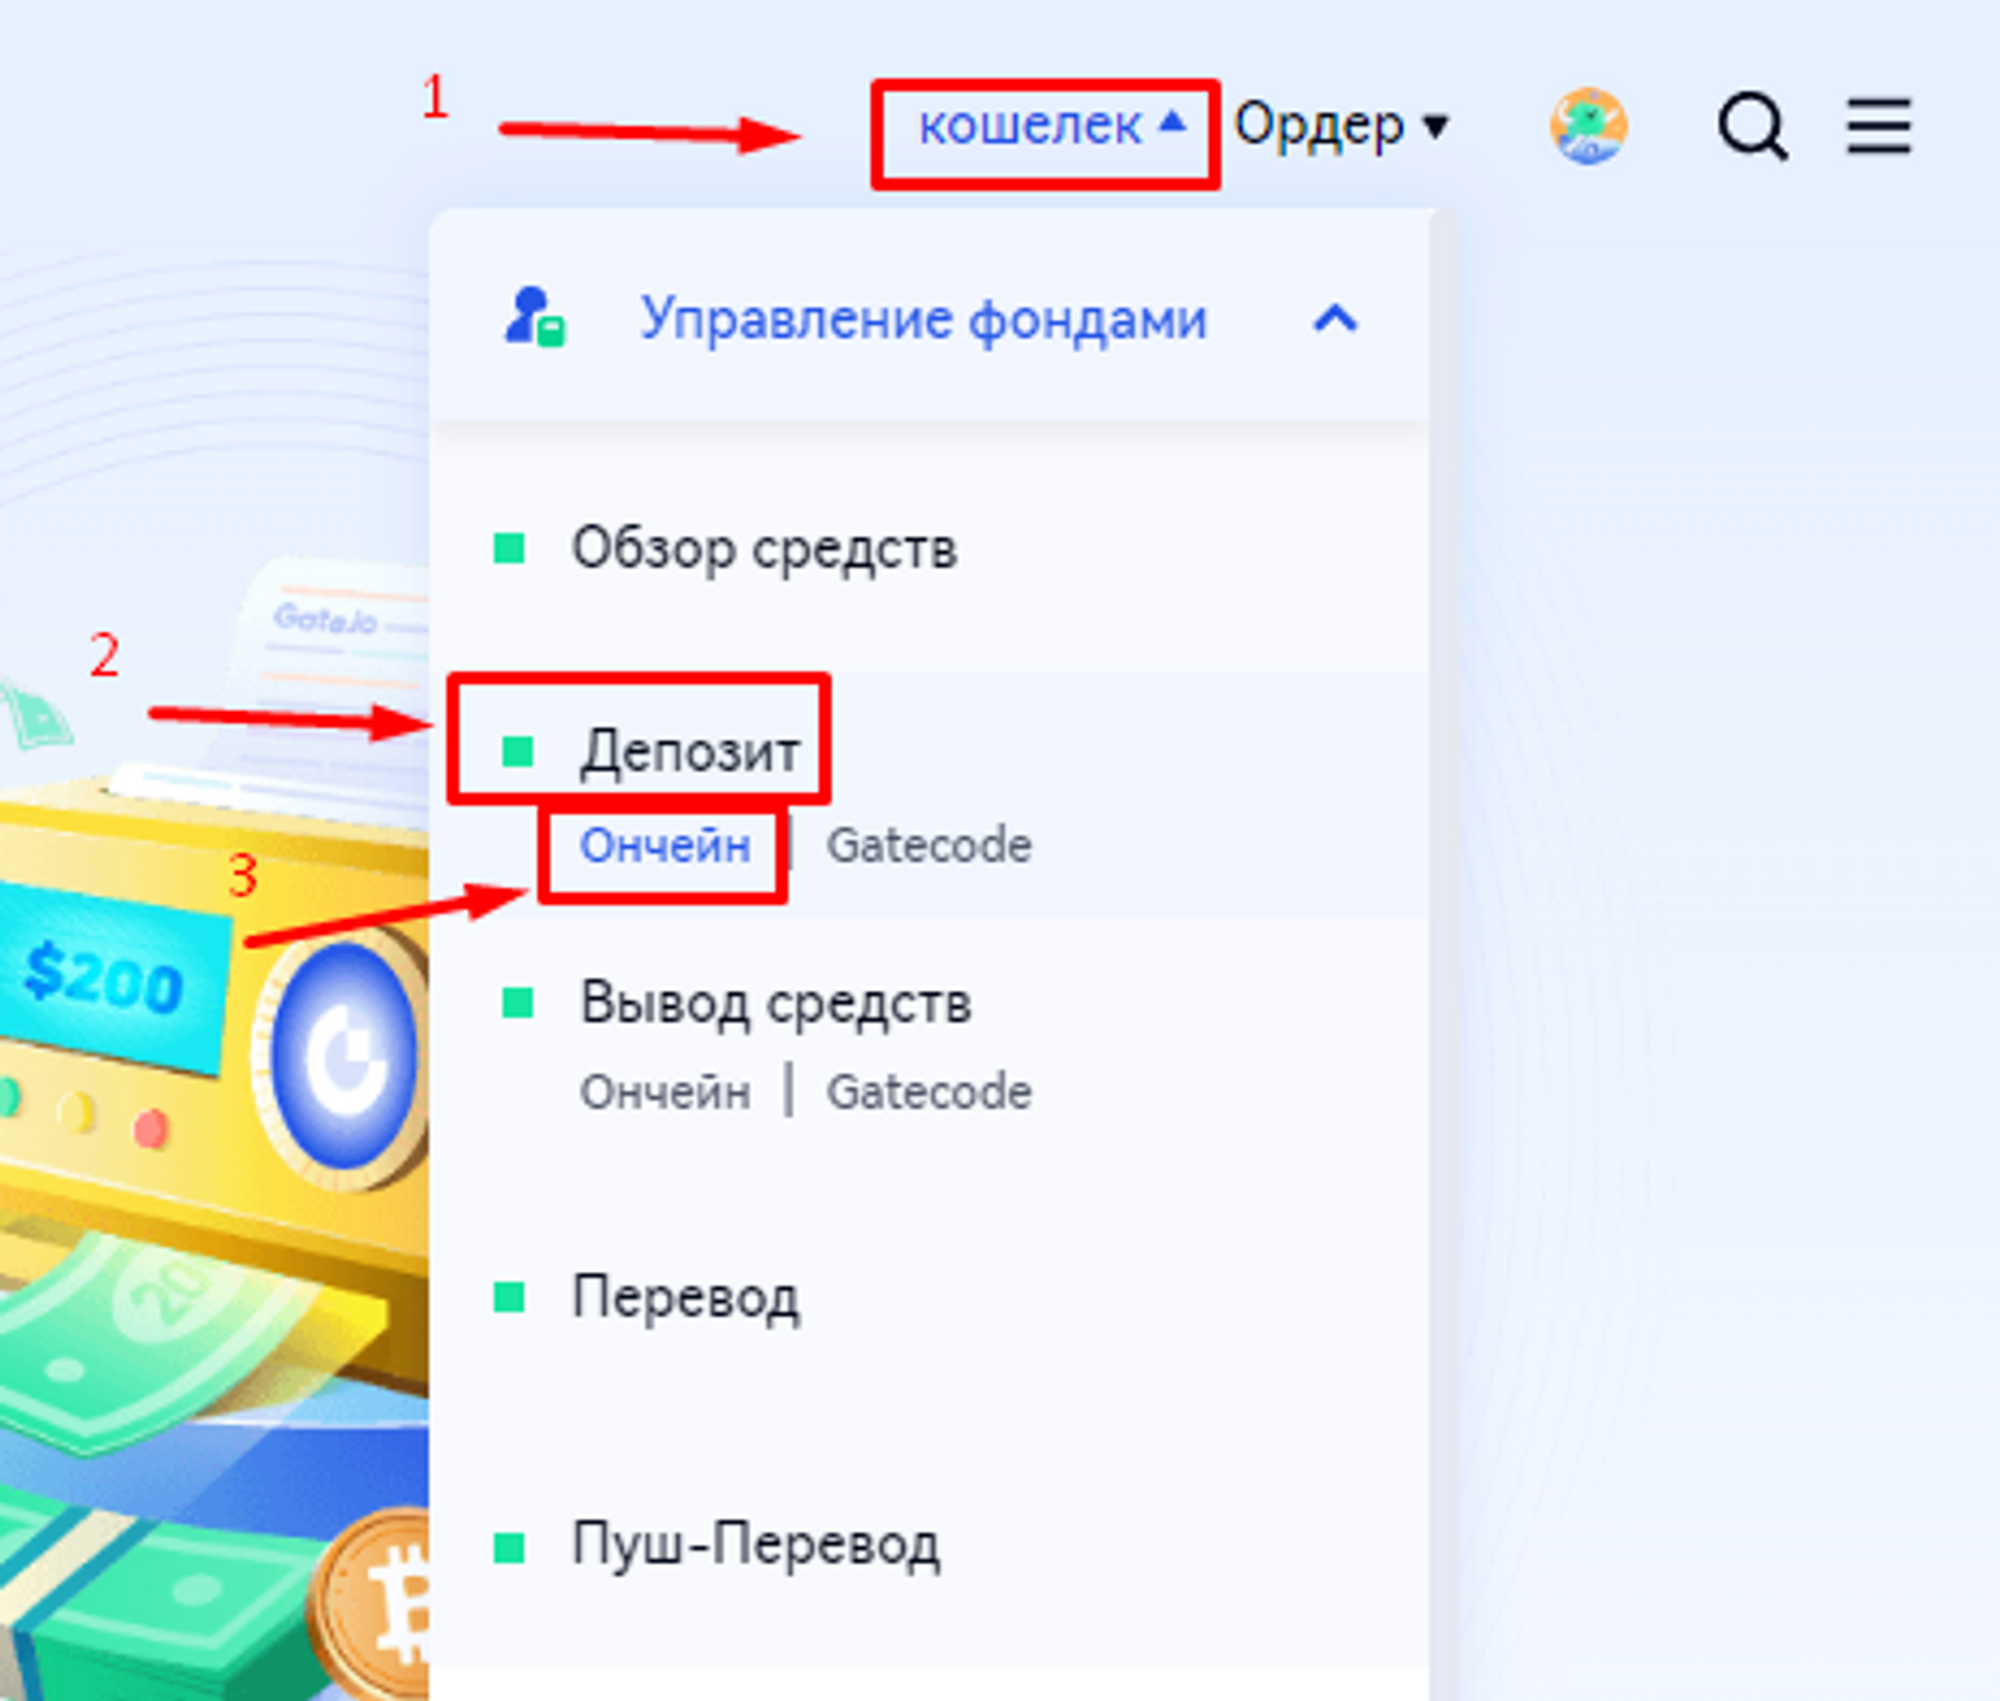2000x1701 pixels.
Task: Click the fund management person icon
Action: 535,317
